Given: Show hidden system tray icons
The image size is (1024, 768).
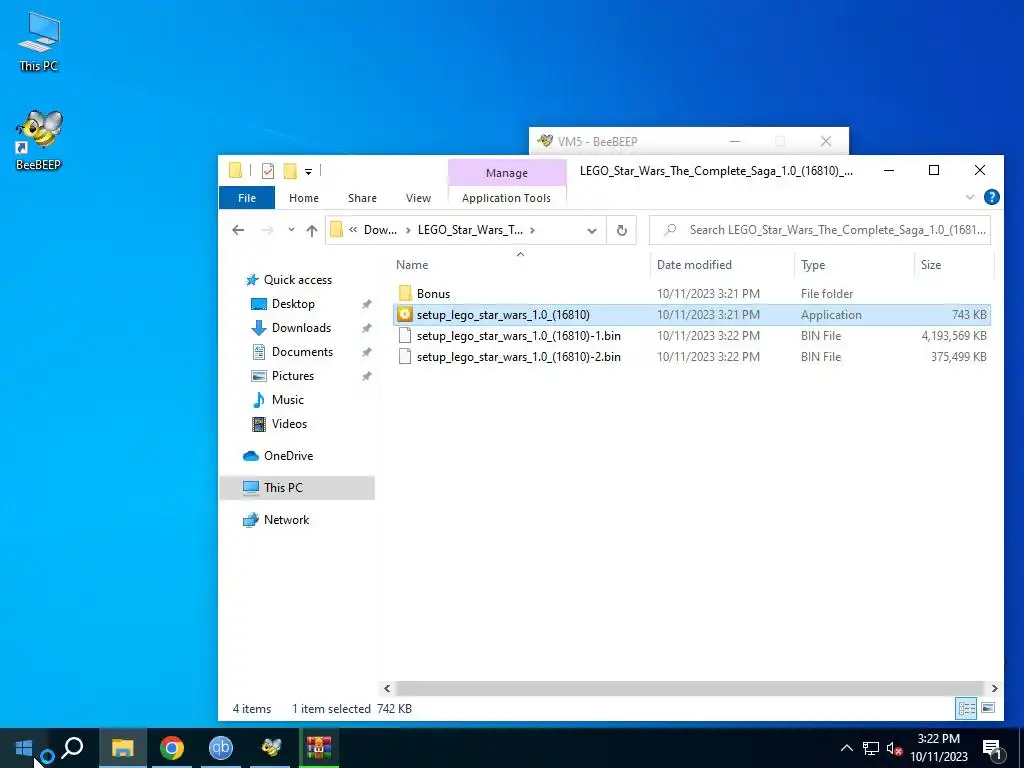Looking at the screenshot, I should click(x=846, y=748).
